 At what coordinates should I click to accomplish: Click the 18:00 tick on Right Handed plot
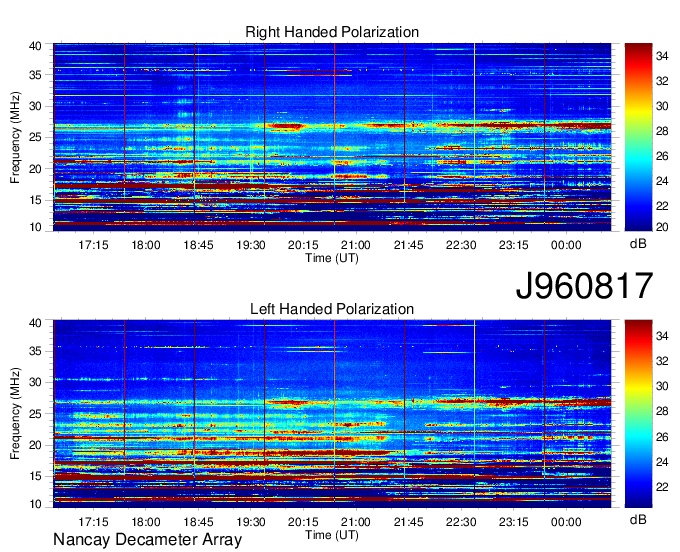[x=146, y=245]
